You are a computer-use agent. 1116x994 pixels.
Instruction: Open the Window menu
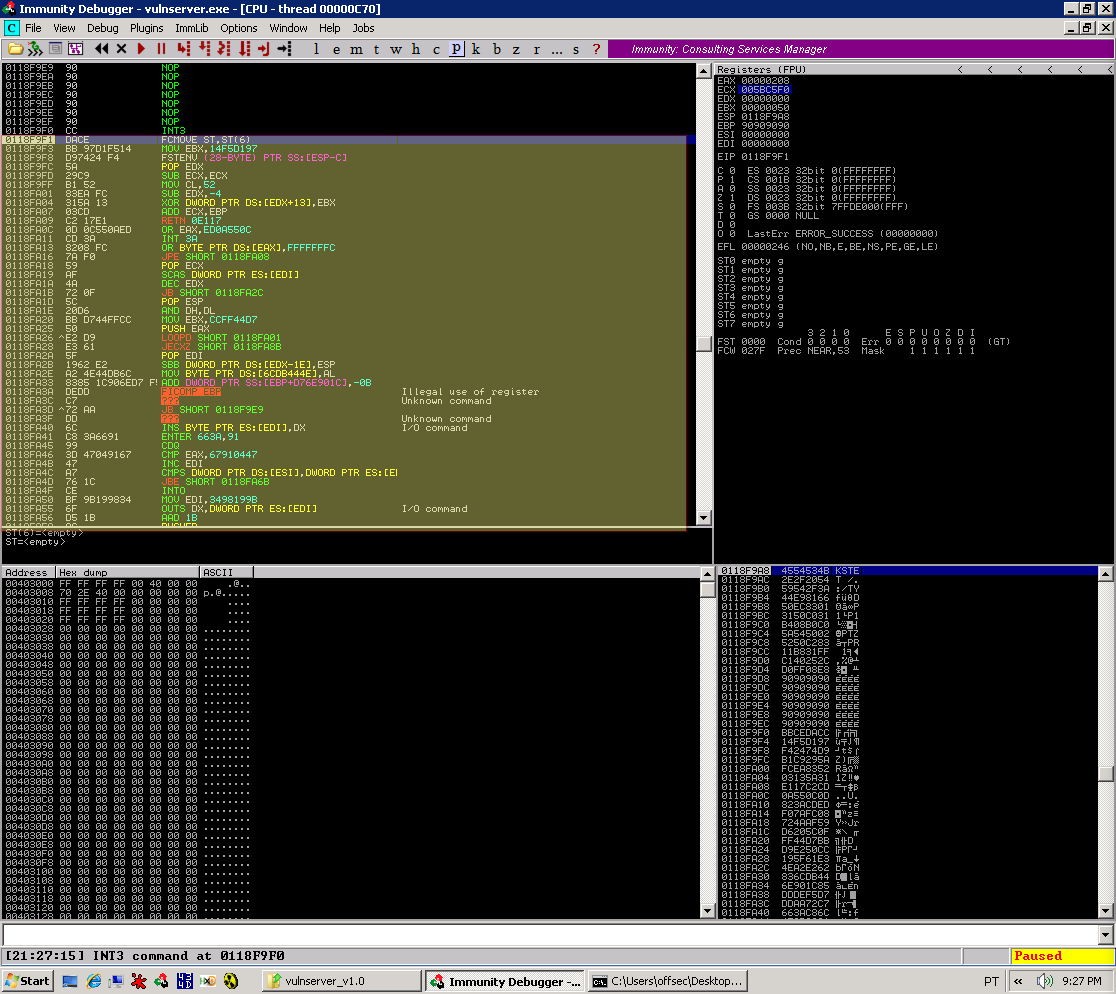288,28
